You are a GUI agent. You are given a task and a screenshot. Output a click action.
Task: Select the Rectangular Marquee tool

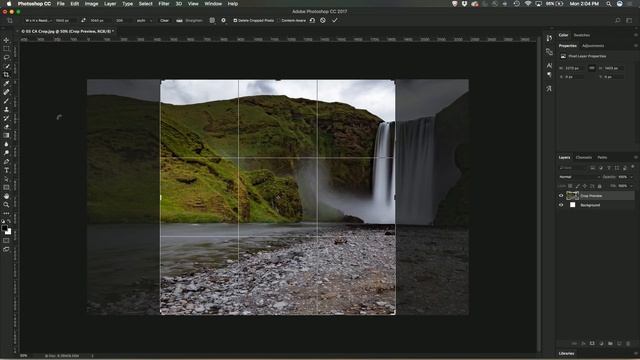(x=6, y=49)
